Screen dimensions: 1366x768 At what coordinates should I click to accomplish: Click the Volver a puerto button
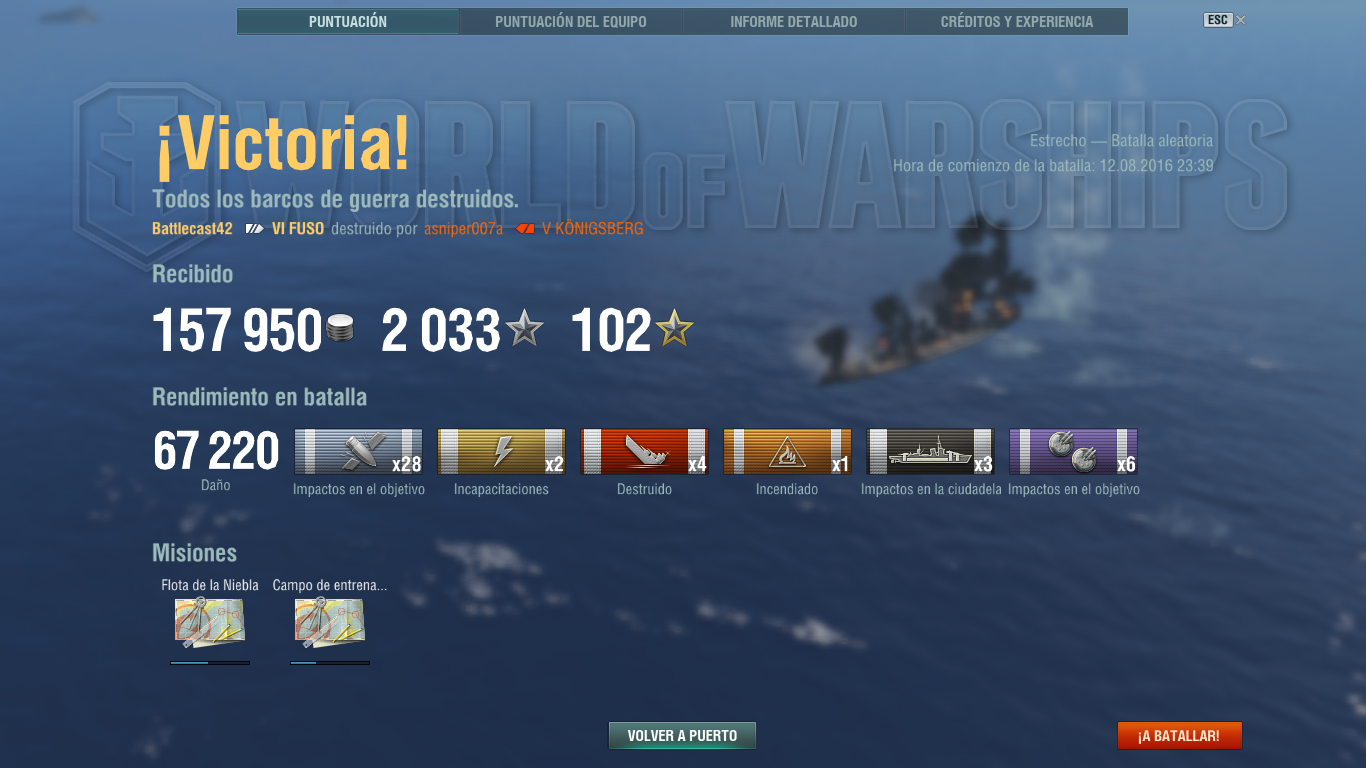[682, 736]
